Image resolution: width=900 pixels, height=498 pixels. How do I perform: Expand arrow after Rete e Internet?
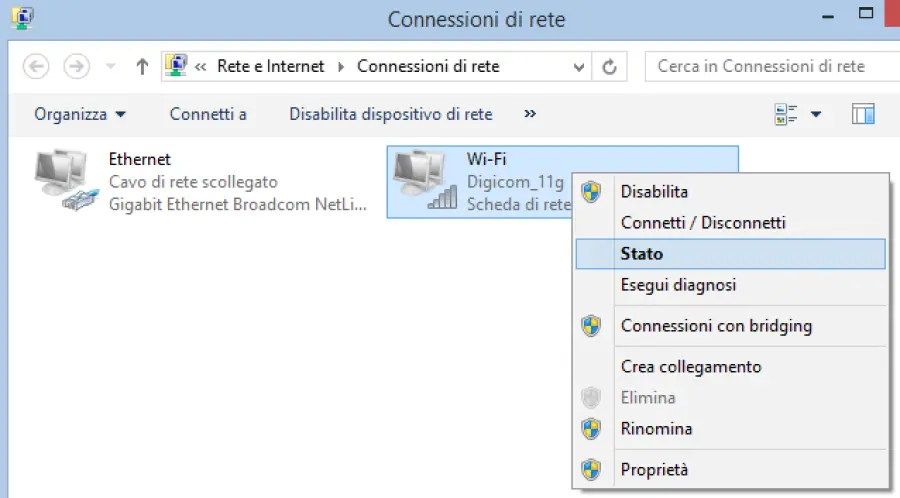(x=341, y=67)
